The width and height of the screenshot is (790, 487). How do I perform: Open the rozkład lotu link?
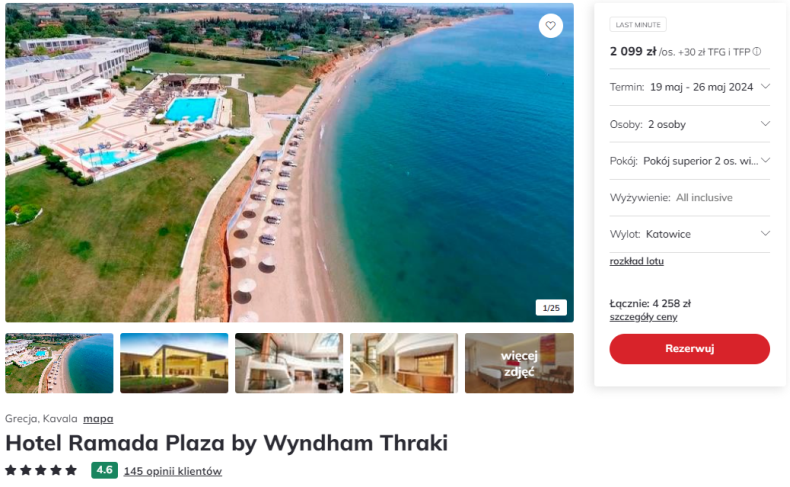[636, 261]
